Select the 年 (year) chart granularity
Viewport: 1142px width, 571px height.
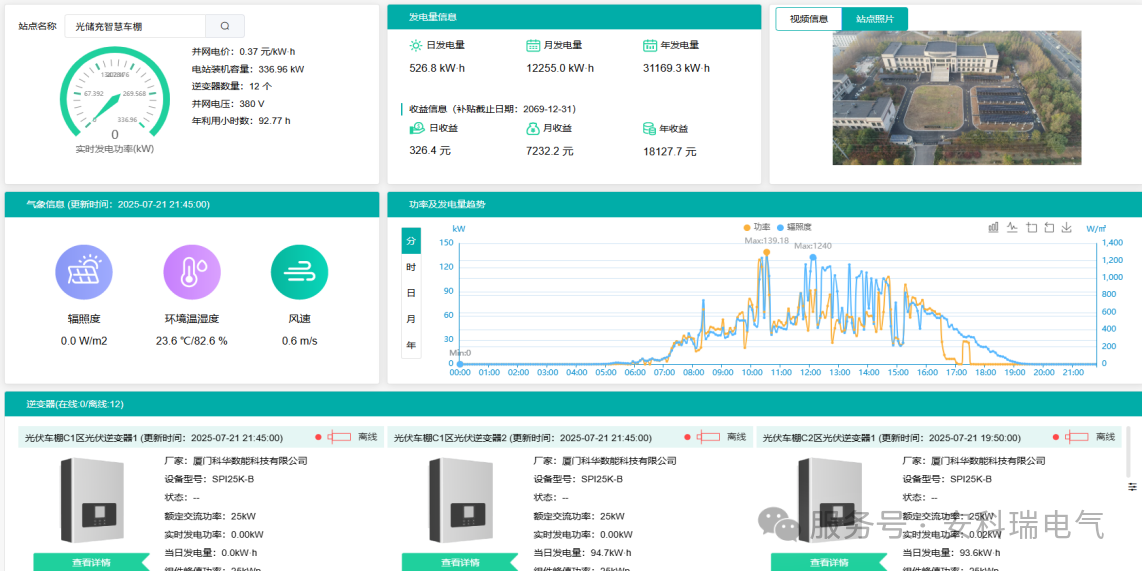[x=411, y=345]
